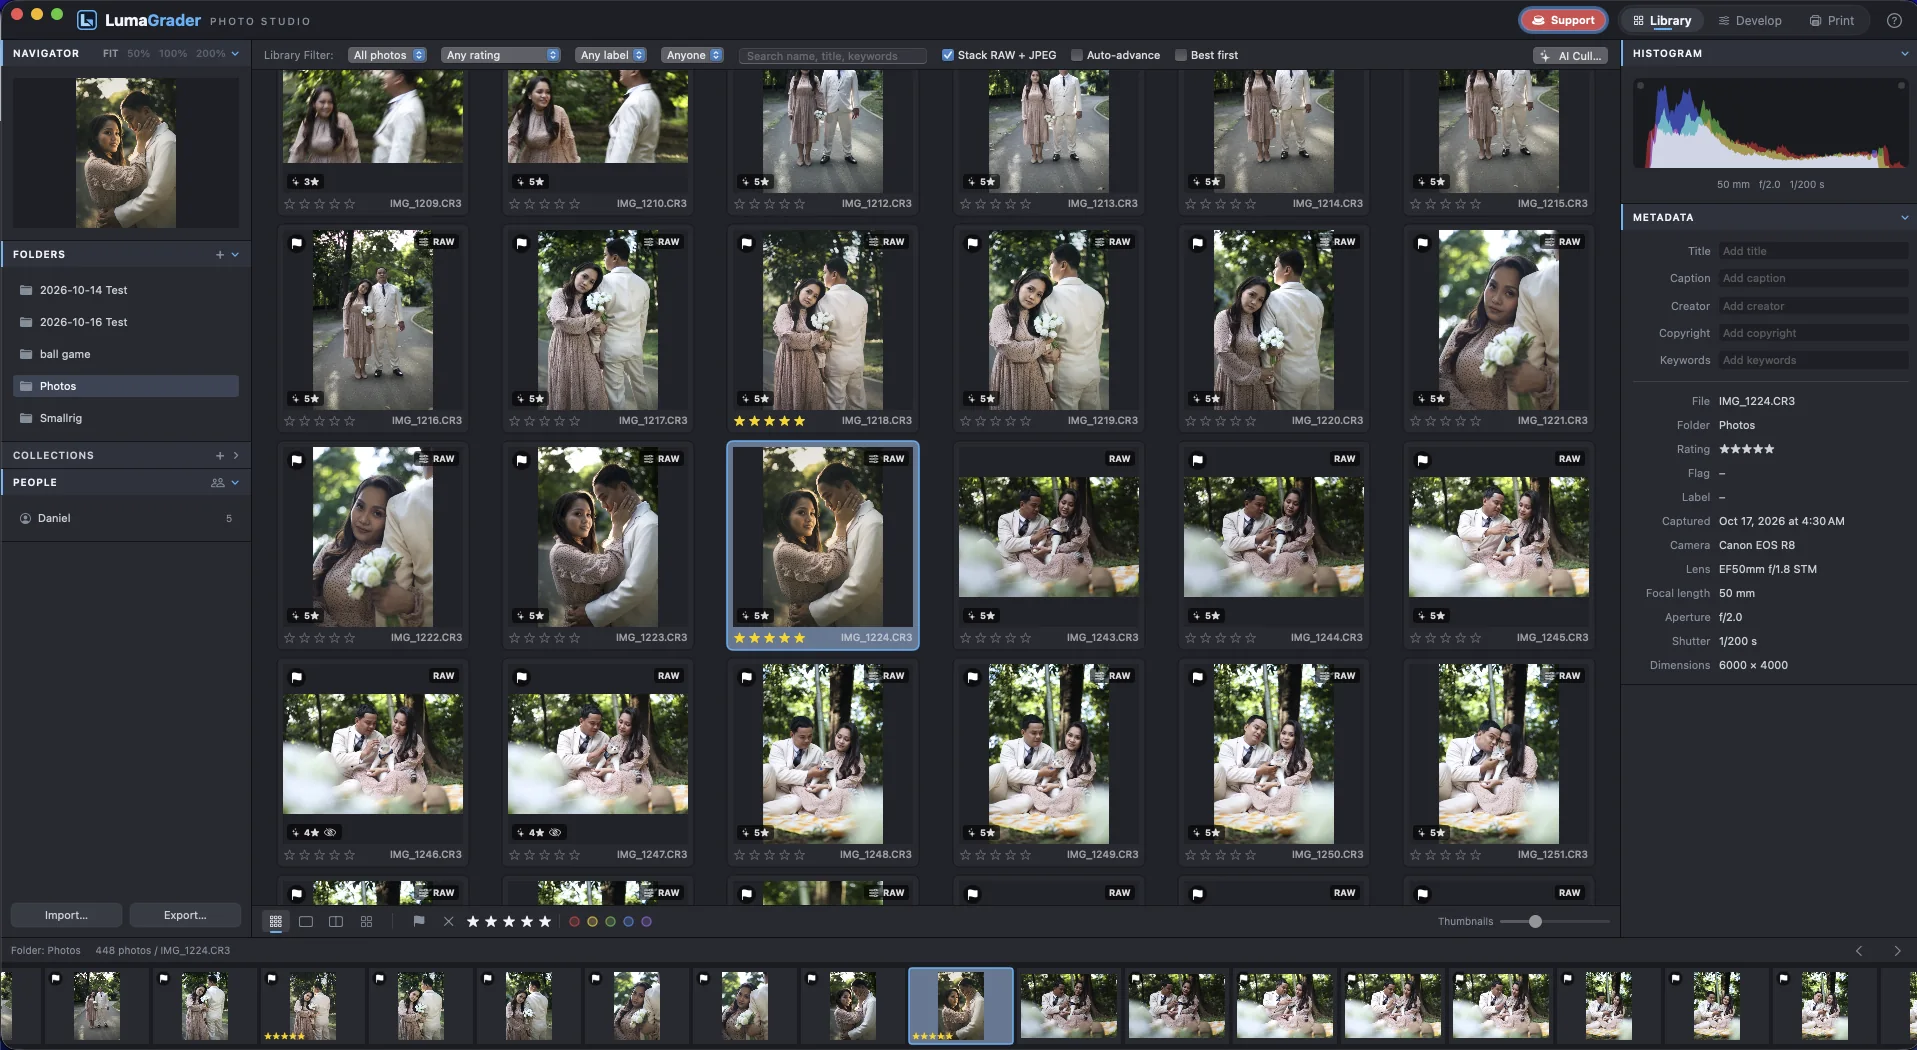
Task: Add a new folder with plus icon
Action: coord(220,254)
